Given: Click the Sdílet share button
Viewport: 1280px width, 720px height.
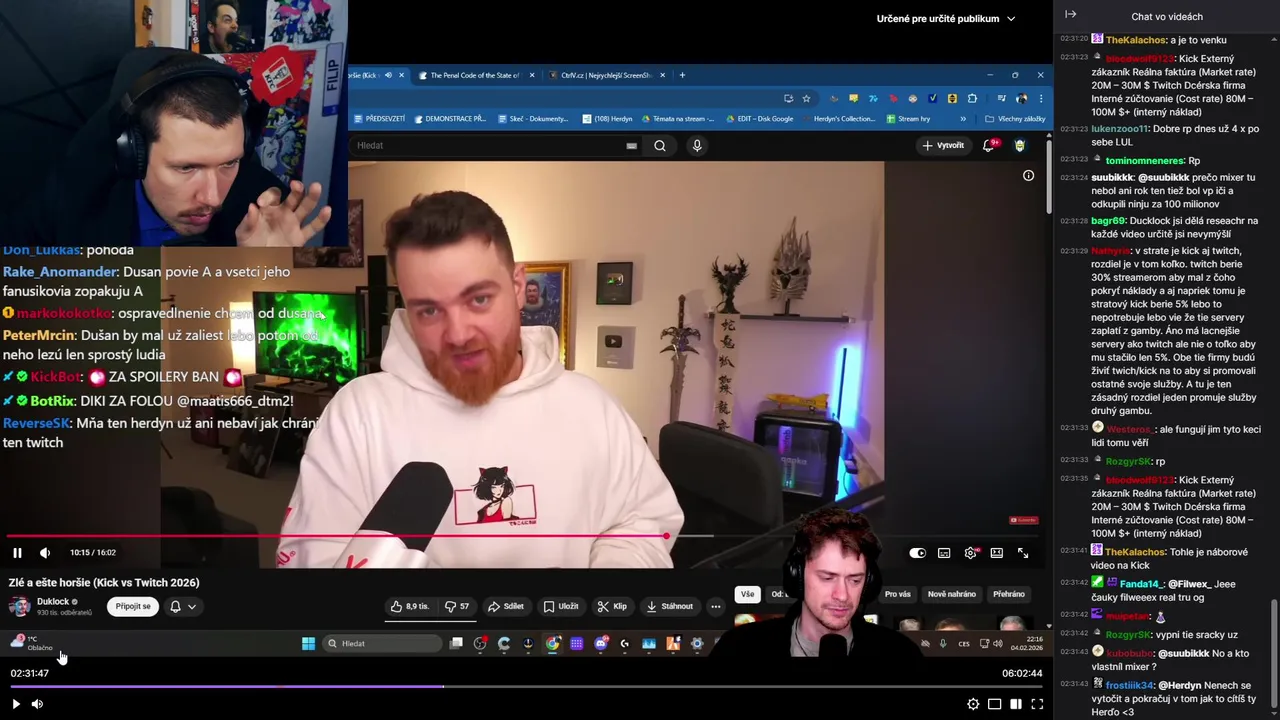Looking at the screenshot, I should 506,606.
